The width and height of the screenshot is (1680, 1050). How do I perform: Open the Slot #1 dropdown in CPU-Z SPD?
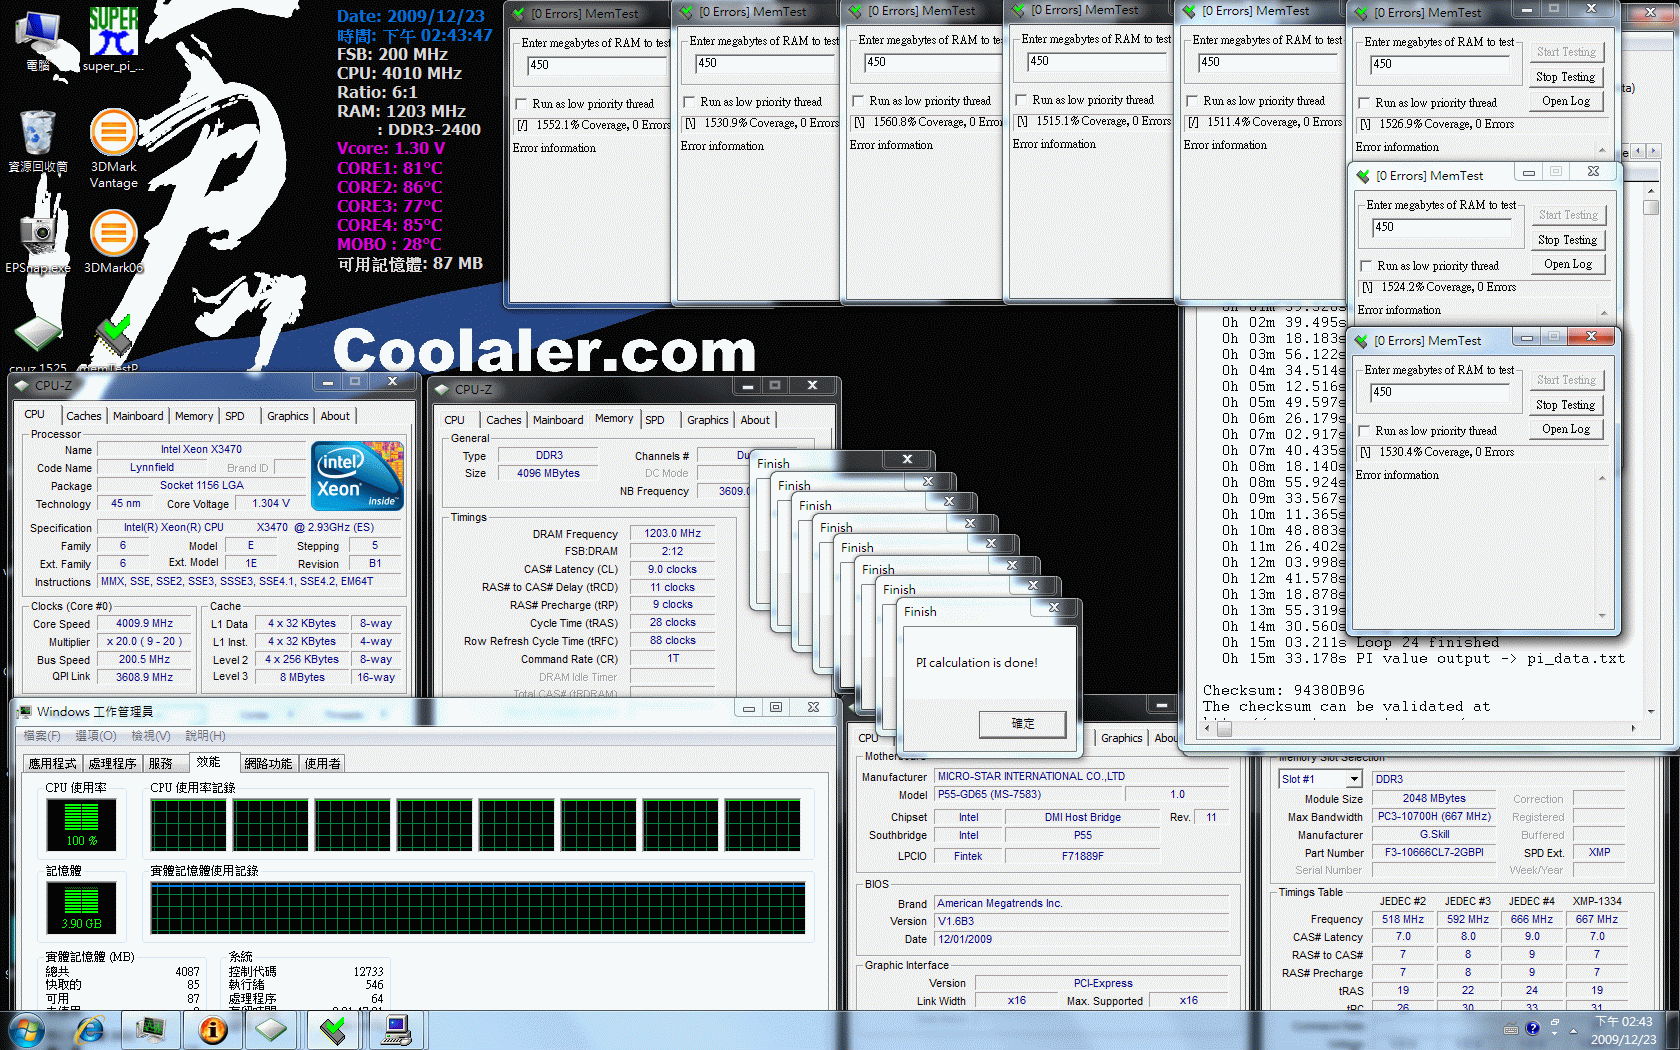(x=1354, y=779)
